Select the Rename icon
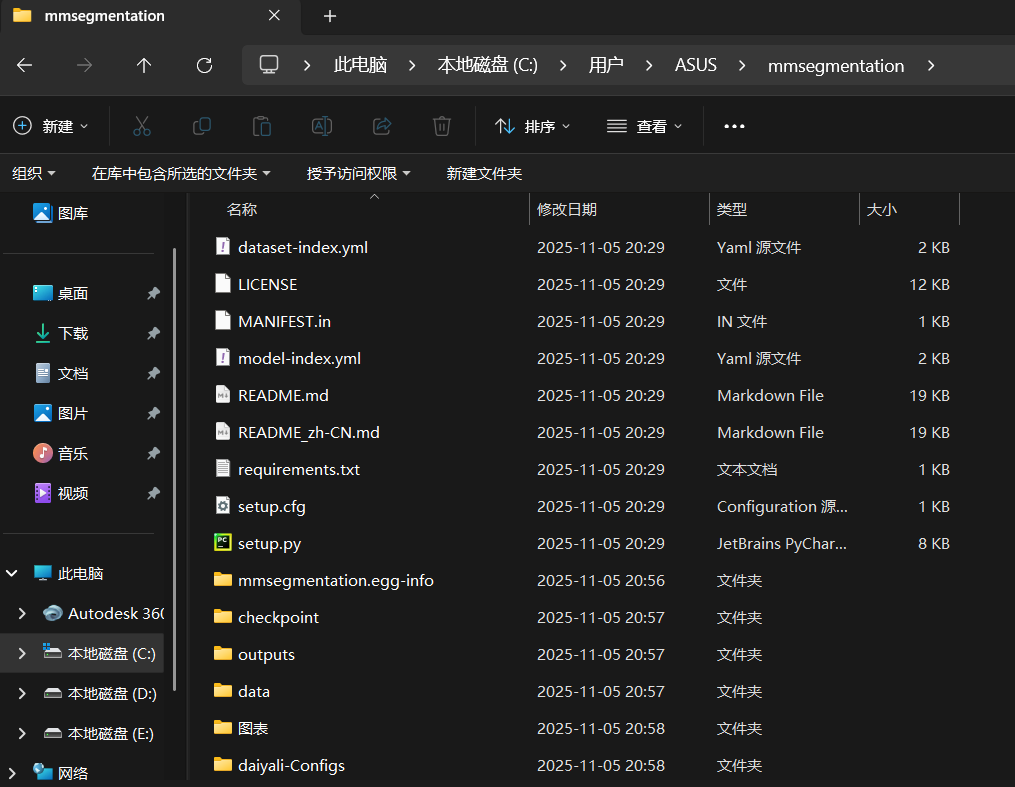This screenshot has height=787, width=1015. pos(322,126)
